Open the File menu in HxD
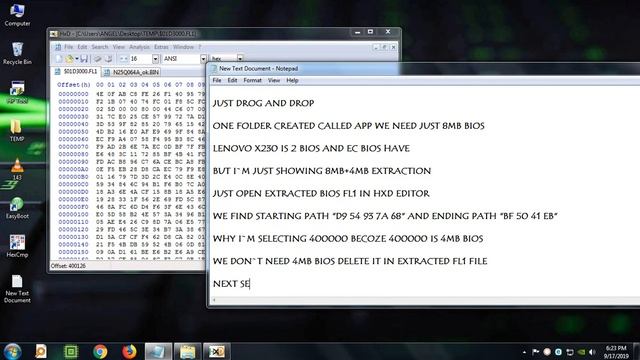 pyautogui.click(x=69, y=47)
